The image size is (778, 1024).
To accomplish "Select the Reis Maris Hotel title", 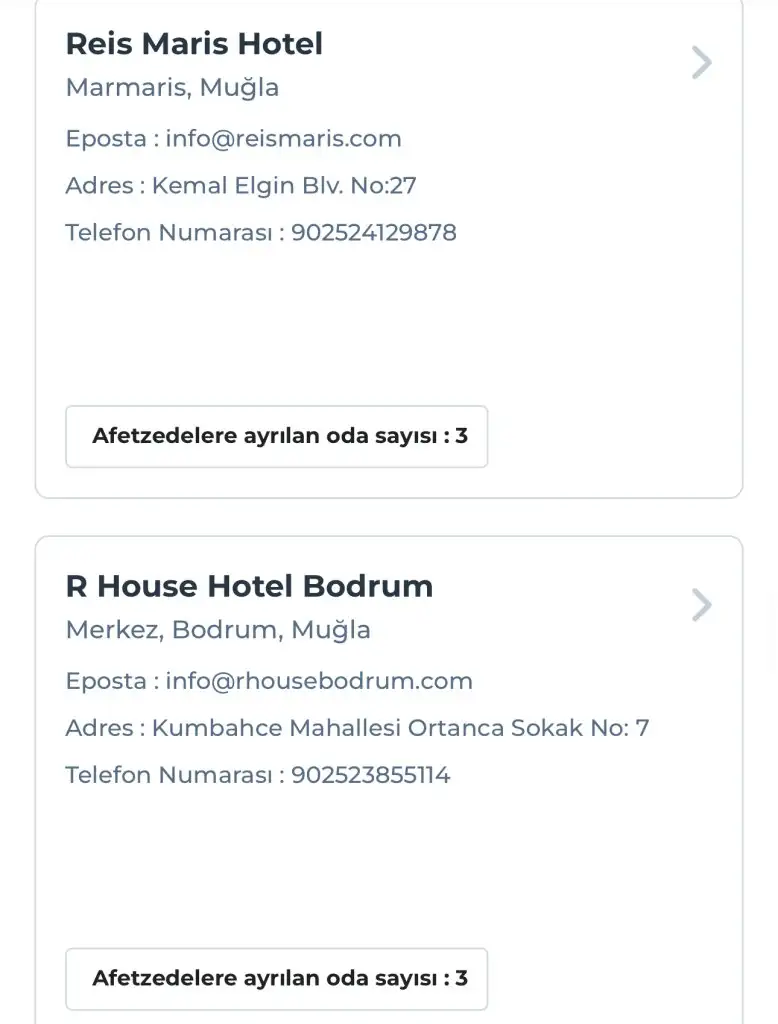I will [194, 44].
